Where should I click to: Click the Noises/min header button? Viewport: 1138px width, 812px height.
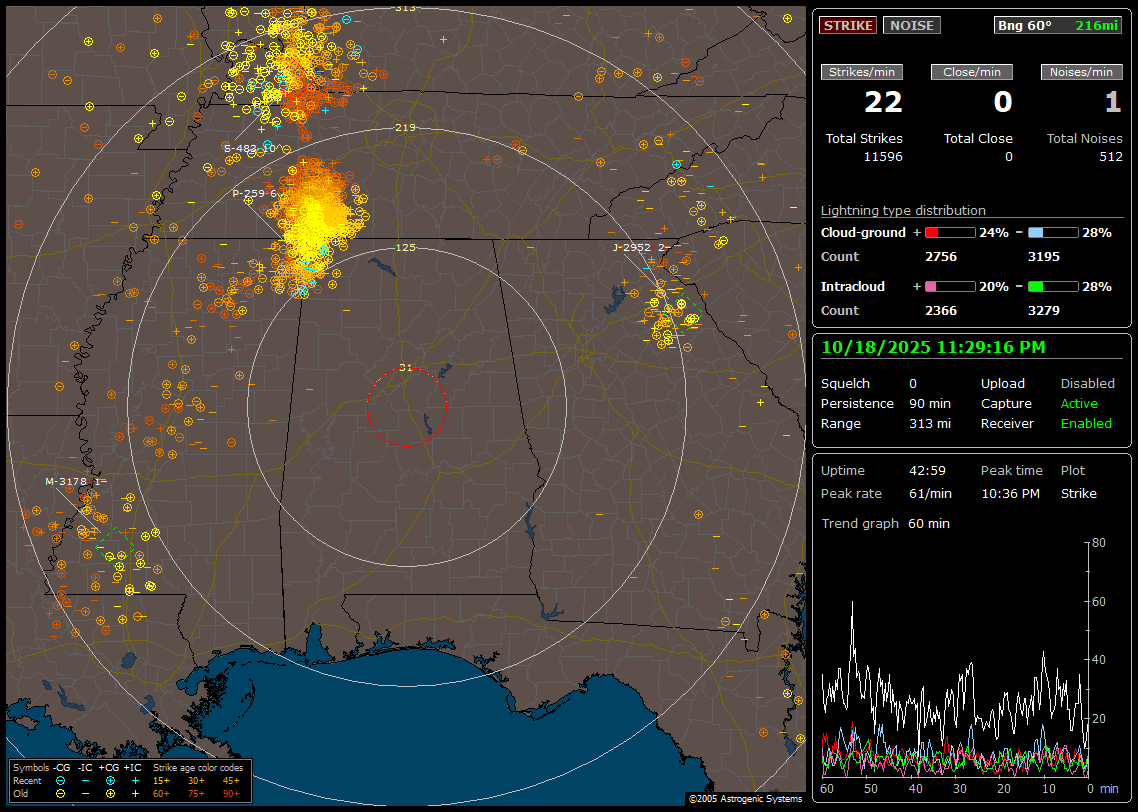[x=1081, y=72]
